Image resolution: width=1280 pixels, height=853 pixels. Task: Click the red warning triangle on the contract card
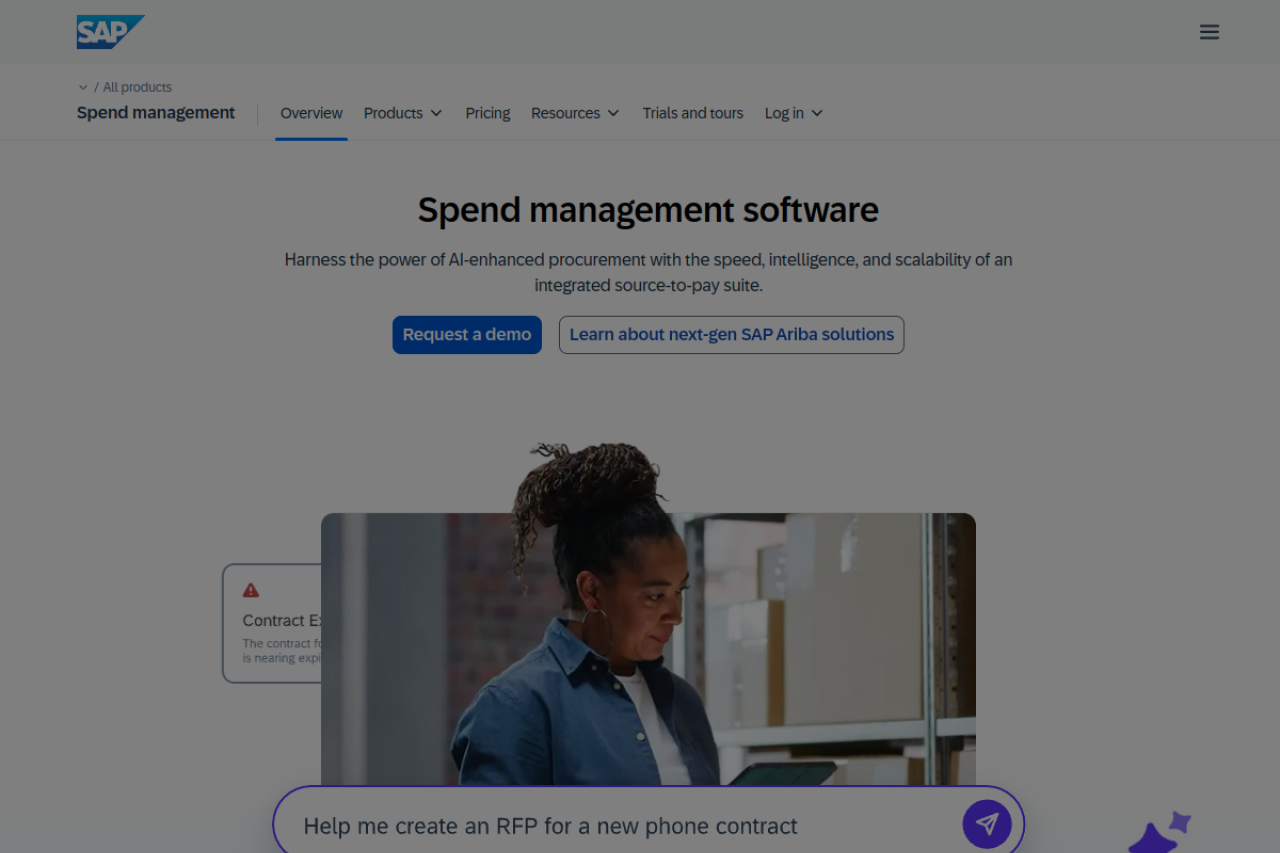pos(251,591)
